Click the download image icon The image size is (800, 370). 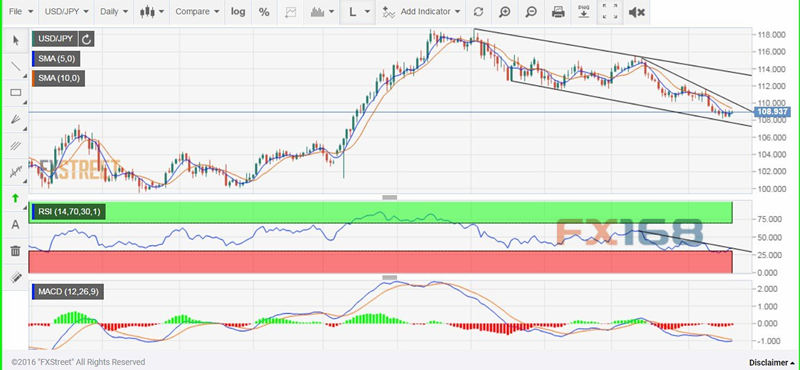coord(583,12)
